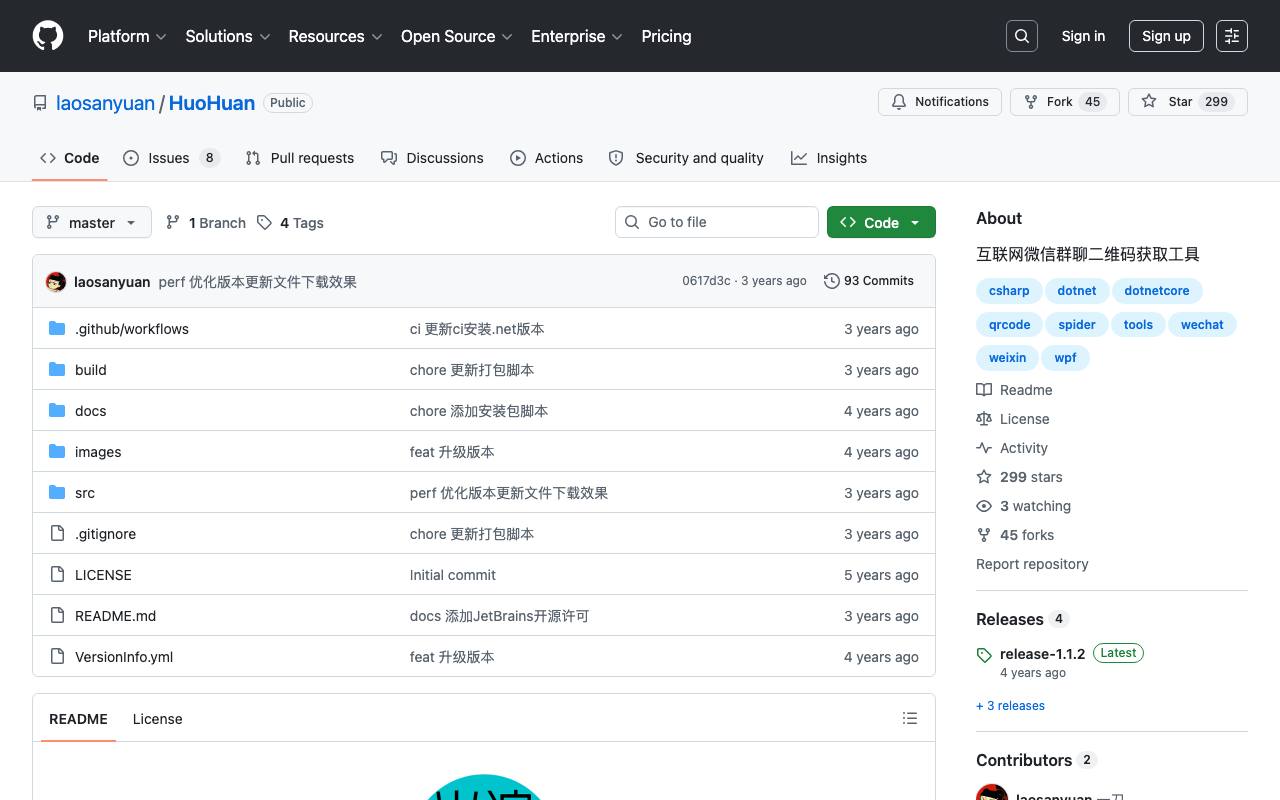Open the 1 Branch link
1280x800 pixels.
pyautogui.click(x=206, y=222)
